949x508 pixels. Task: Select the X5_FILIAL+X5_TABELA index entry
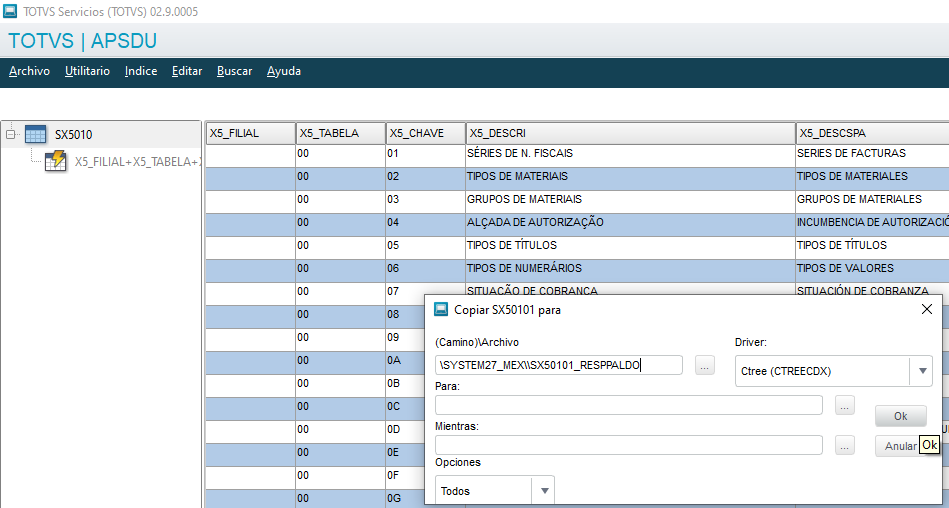point(137,162)
